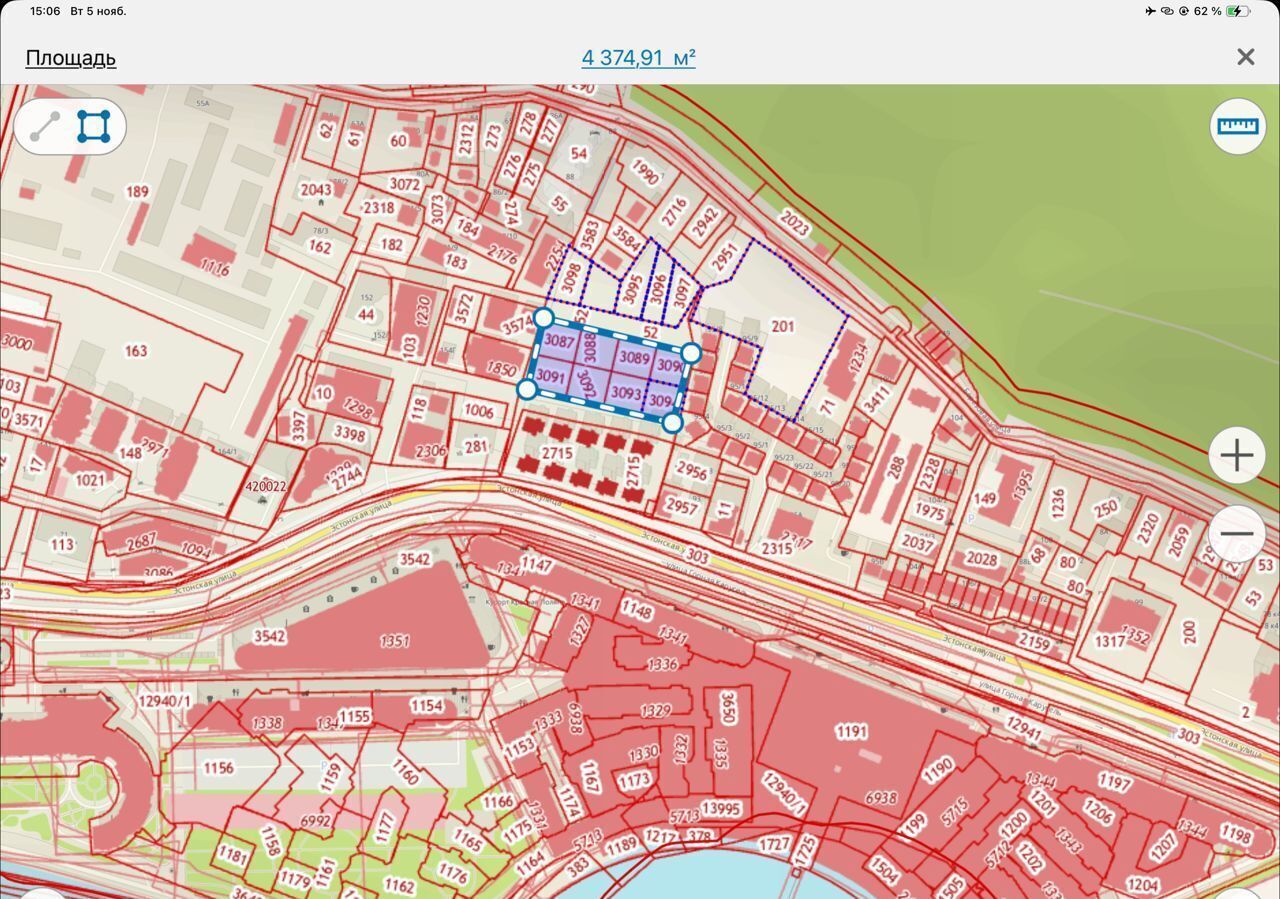Select parcel 201 with dotted outline
This screenshot has width=1280, height=899.
click(782, 326)
